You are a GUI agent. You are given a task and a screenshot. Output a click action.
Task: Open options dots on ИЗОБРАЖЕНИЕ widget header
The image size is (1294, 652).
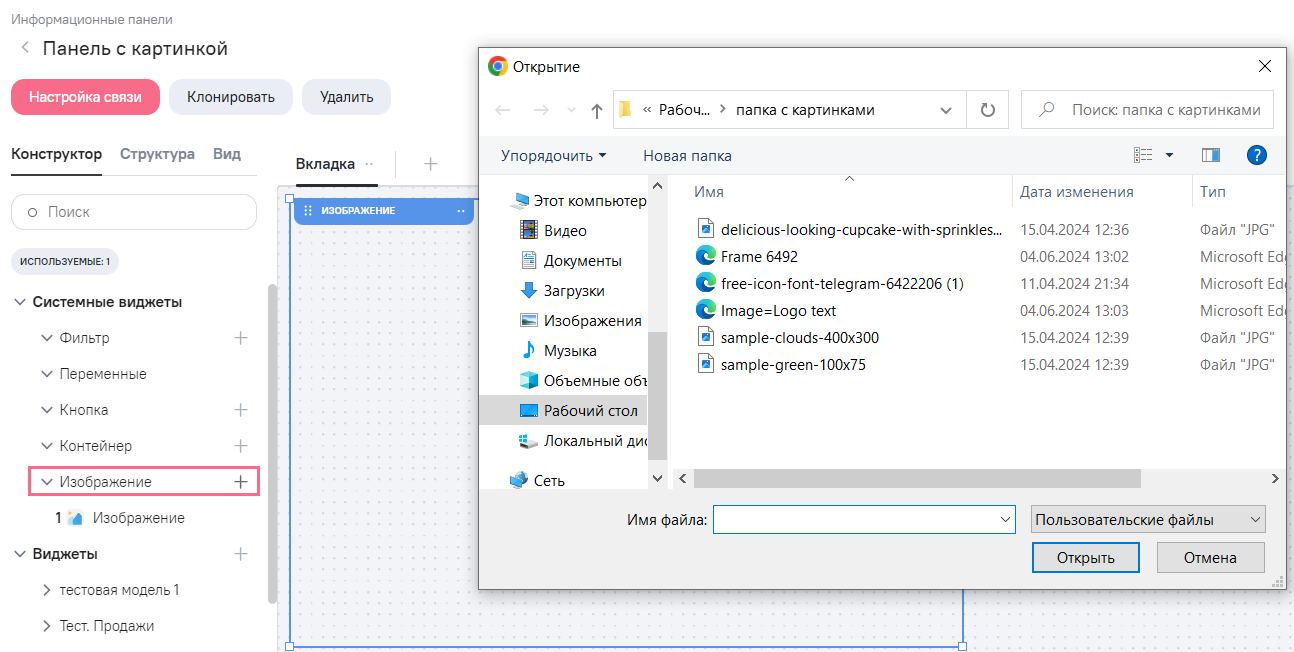point(461,211)
